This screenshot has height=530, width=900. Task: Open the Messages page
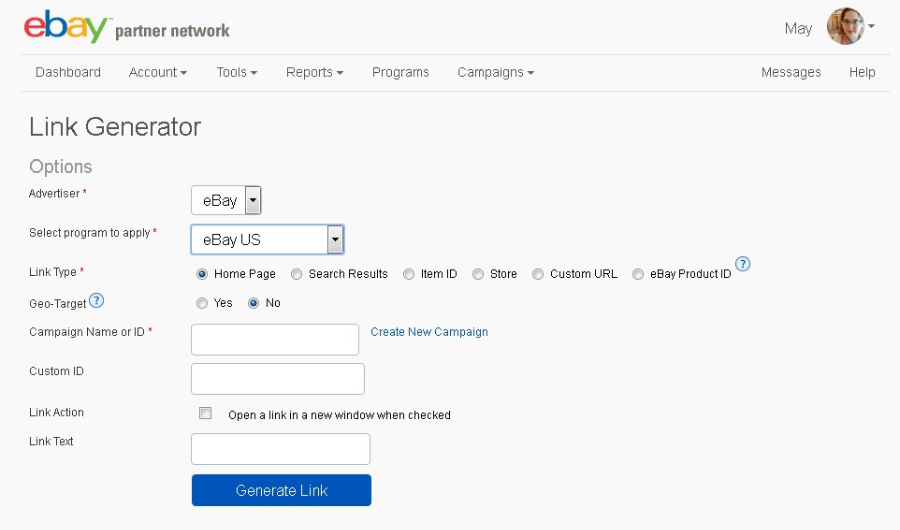tap(791, 72)
